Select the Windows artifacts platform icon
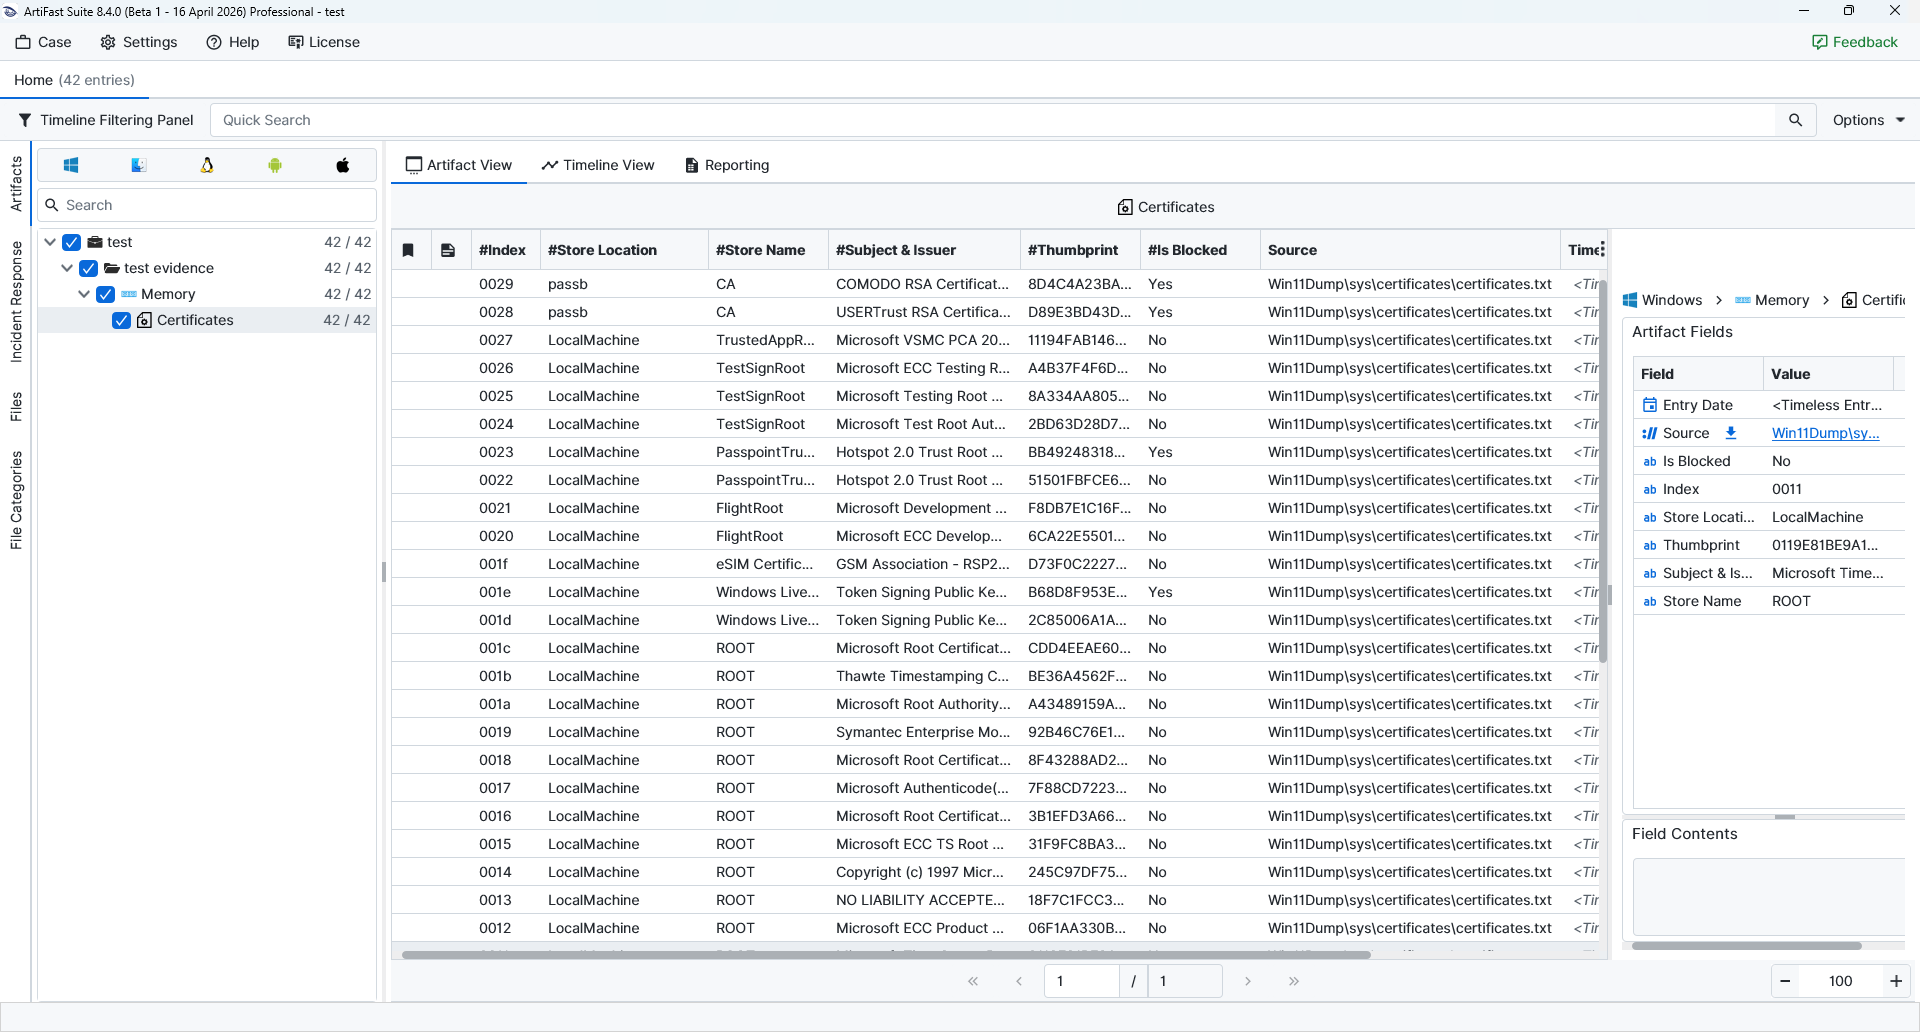The image size is (1920, 1032). [71, 165]
